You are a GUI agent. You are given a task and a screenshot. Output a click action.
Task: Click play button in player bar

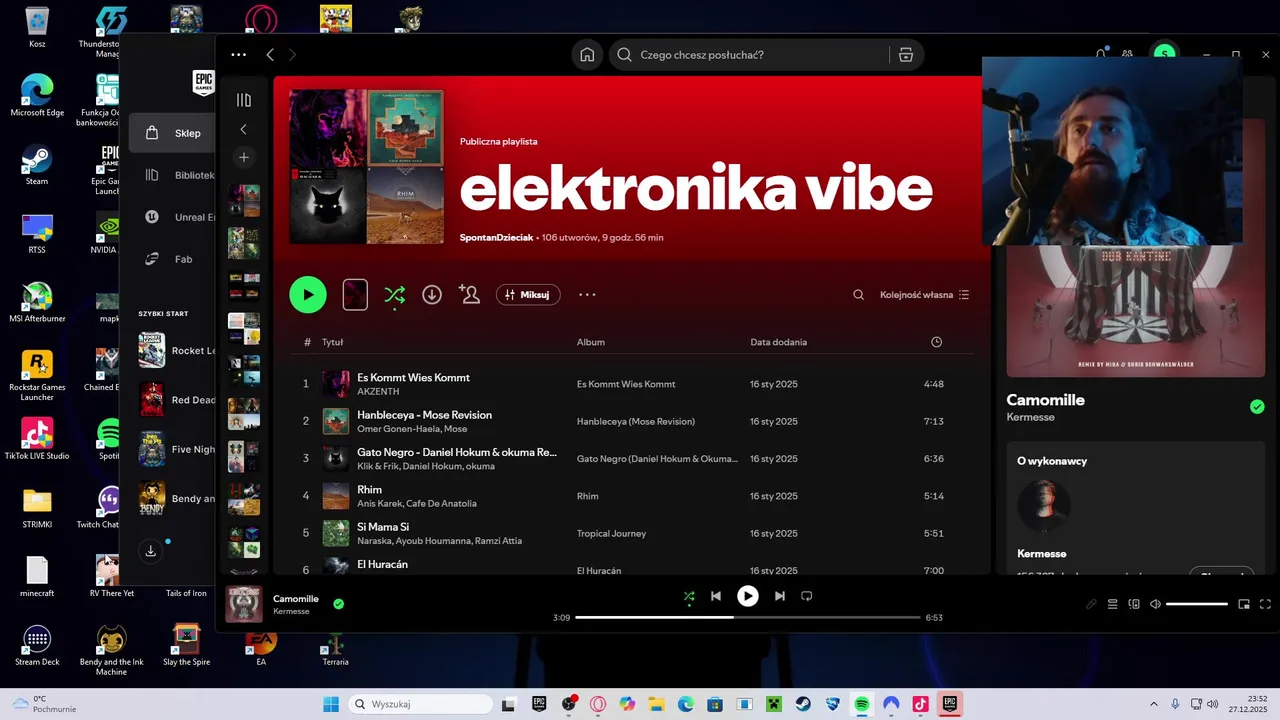[748, 596]
